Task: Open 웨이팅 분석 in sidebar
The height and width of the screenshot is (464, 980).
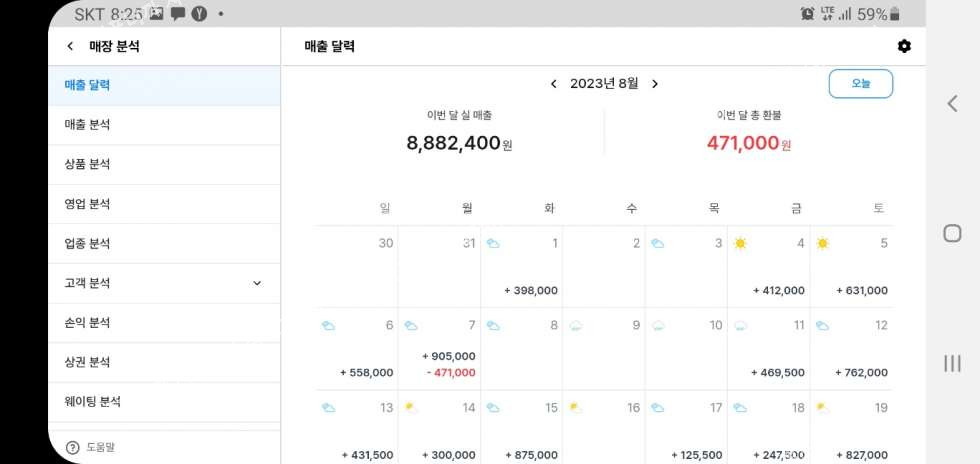Action: pyautogui.click(x=92, y=402)
